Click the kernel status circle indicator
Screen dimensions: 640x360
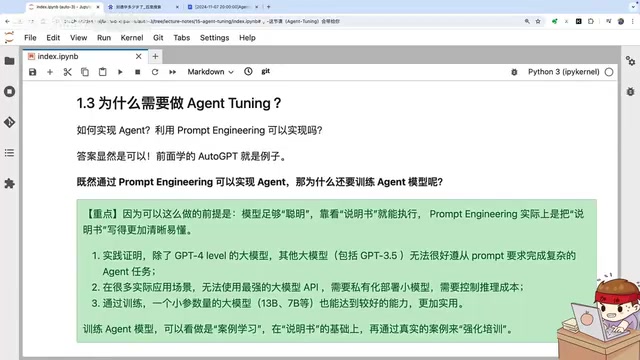(x=609, y=72)
